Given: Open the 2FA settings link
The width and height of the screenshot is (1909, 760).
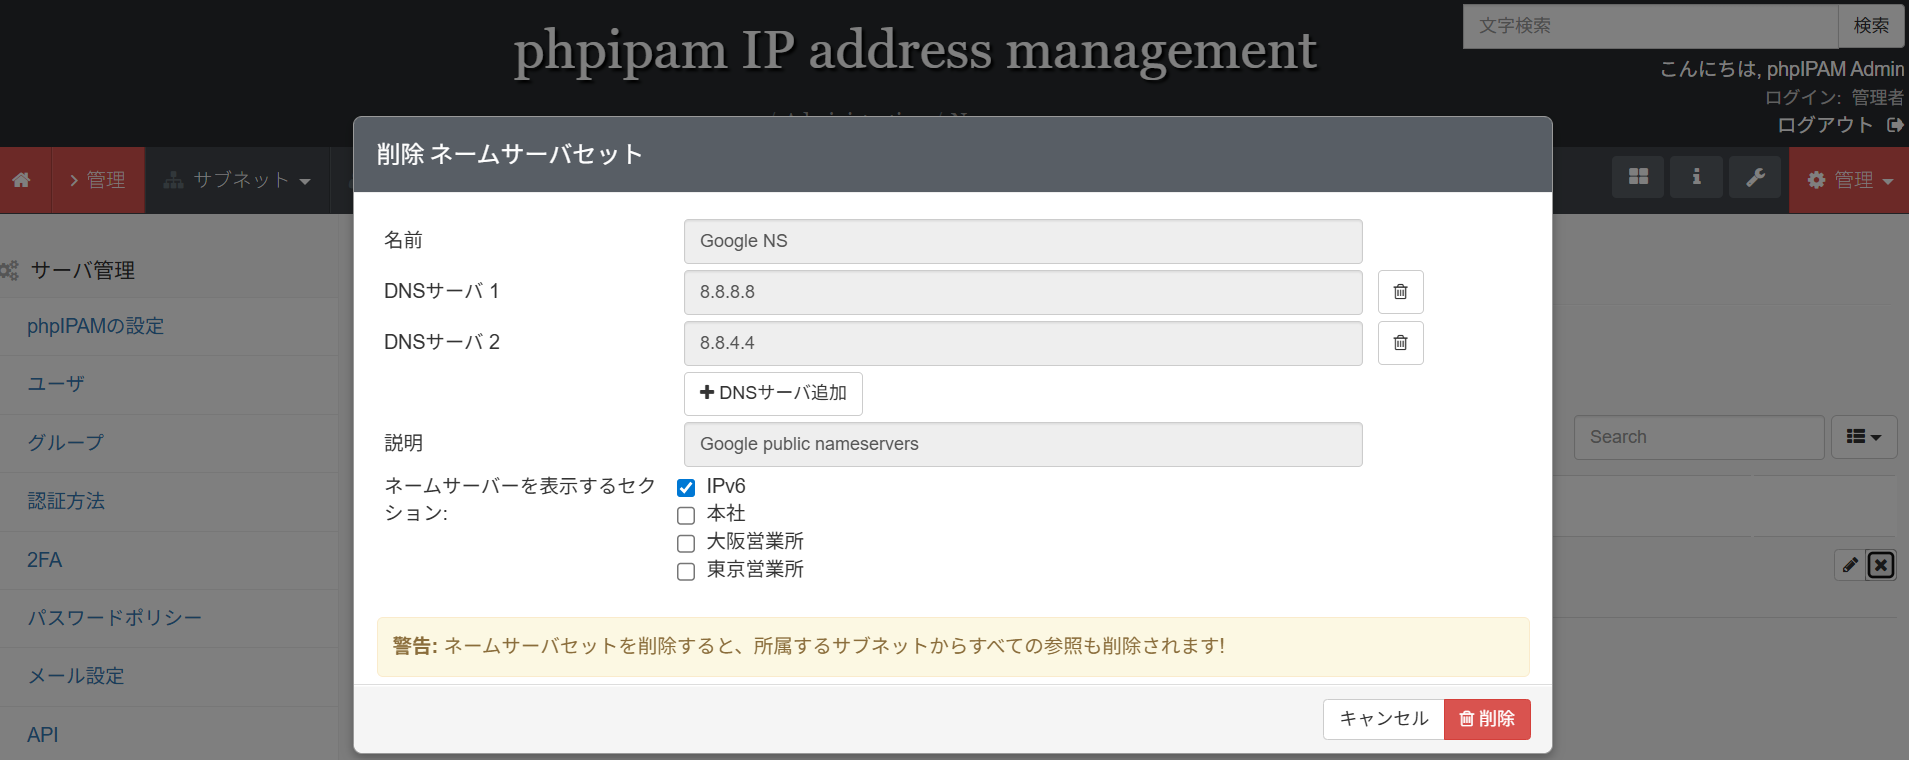Looking at the screenshot, I should pos(44,560).
